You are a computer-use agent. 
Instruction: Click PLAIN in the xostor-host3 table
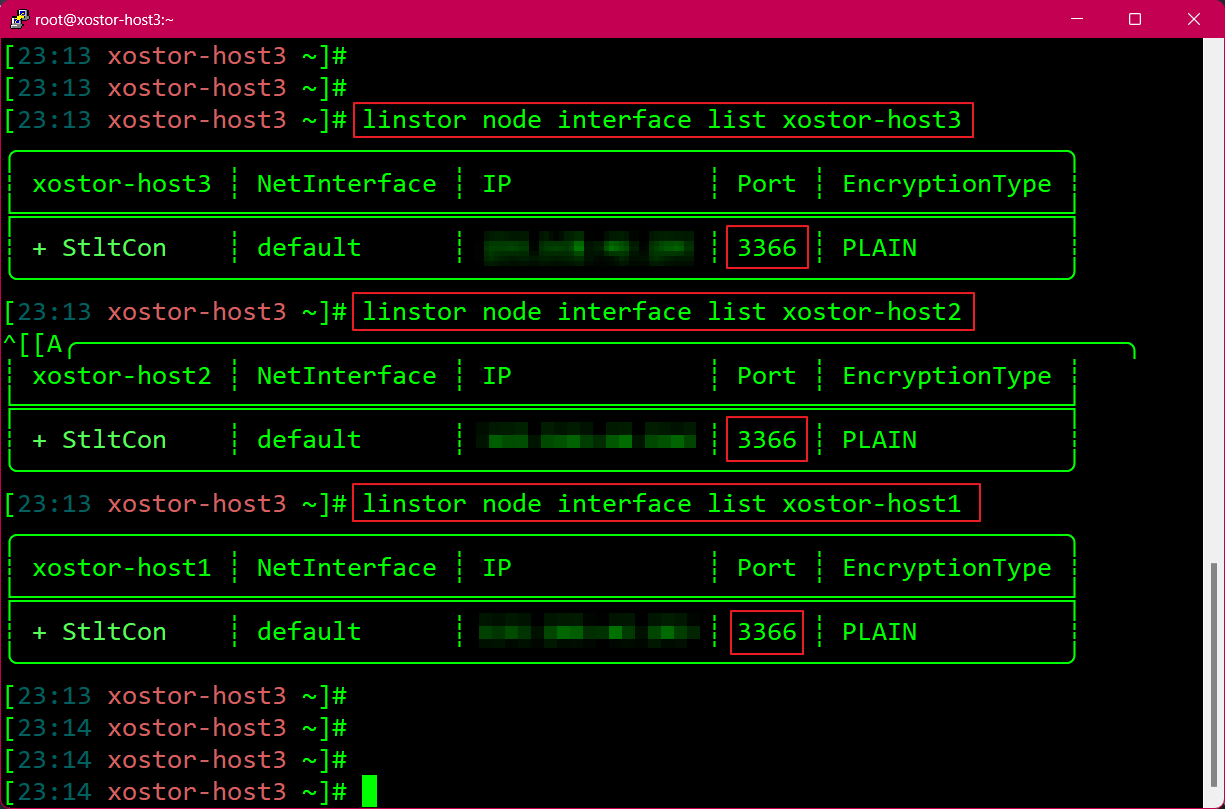[x=880, y=248]
